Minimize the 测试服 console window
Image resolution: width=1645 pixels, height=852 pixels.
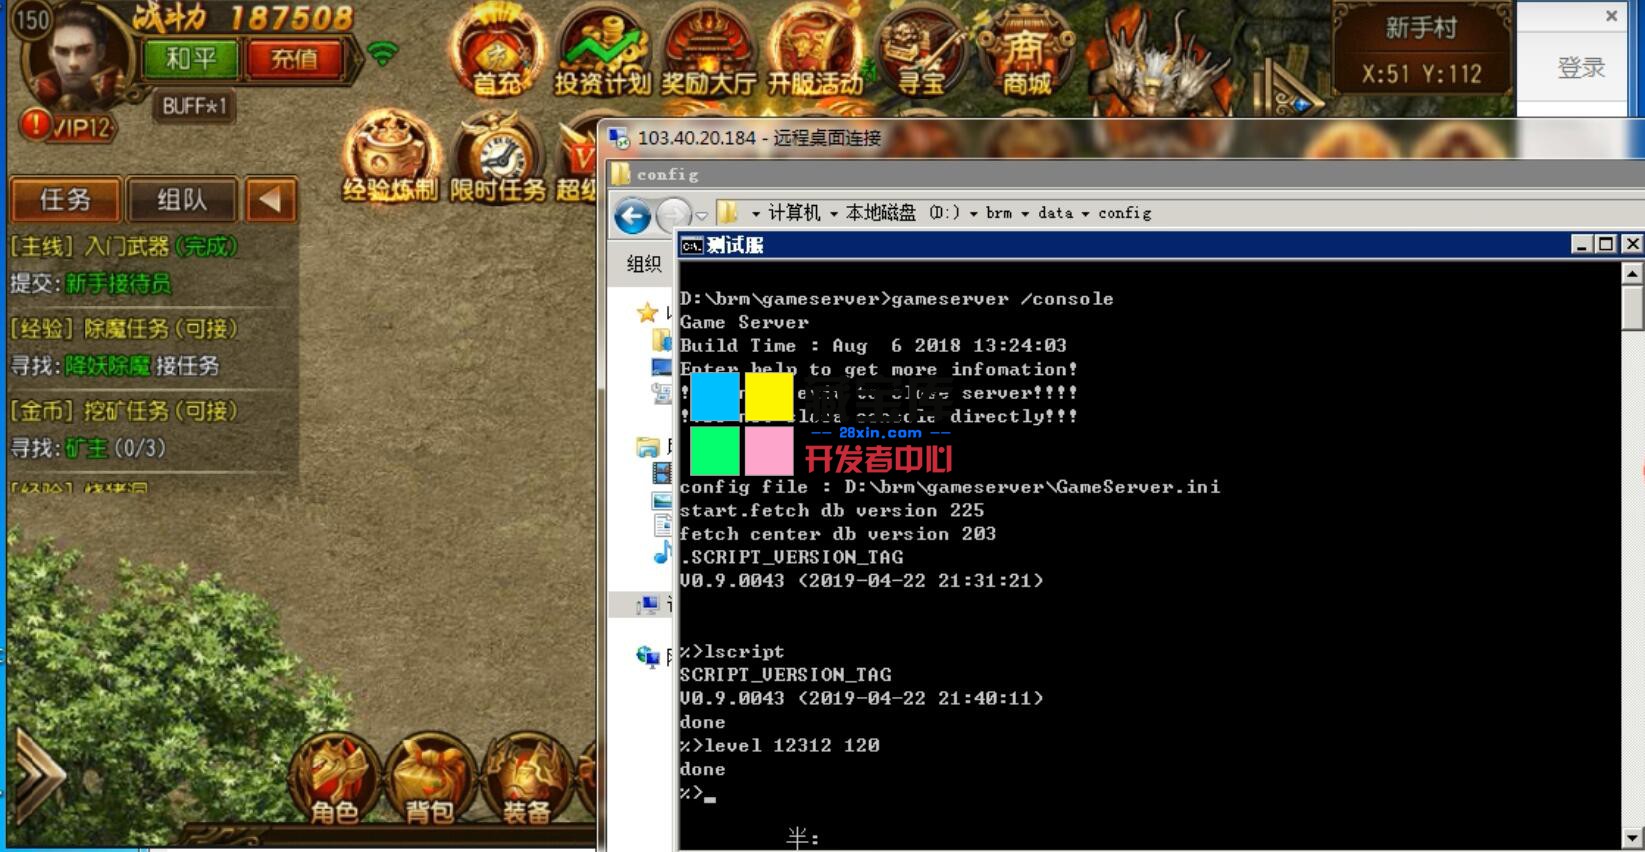pyautogui.click(x=1582, y=245)
